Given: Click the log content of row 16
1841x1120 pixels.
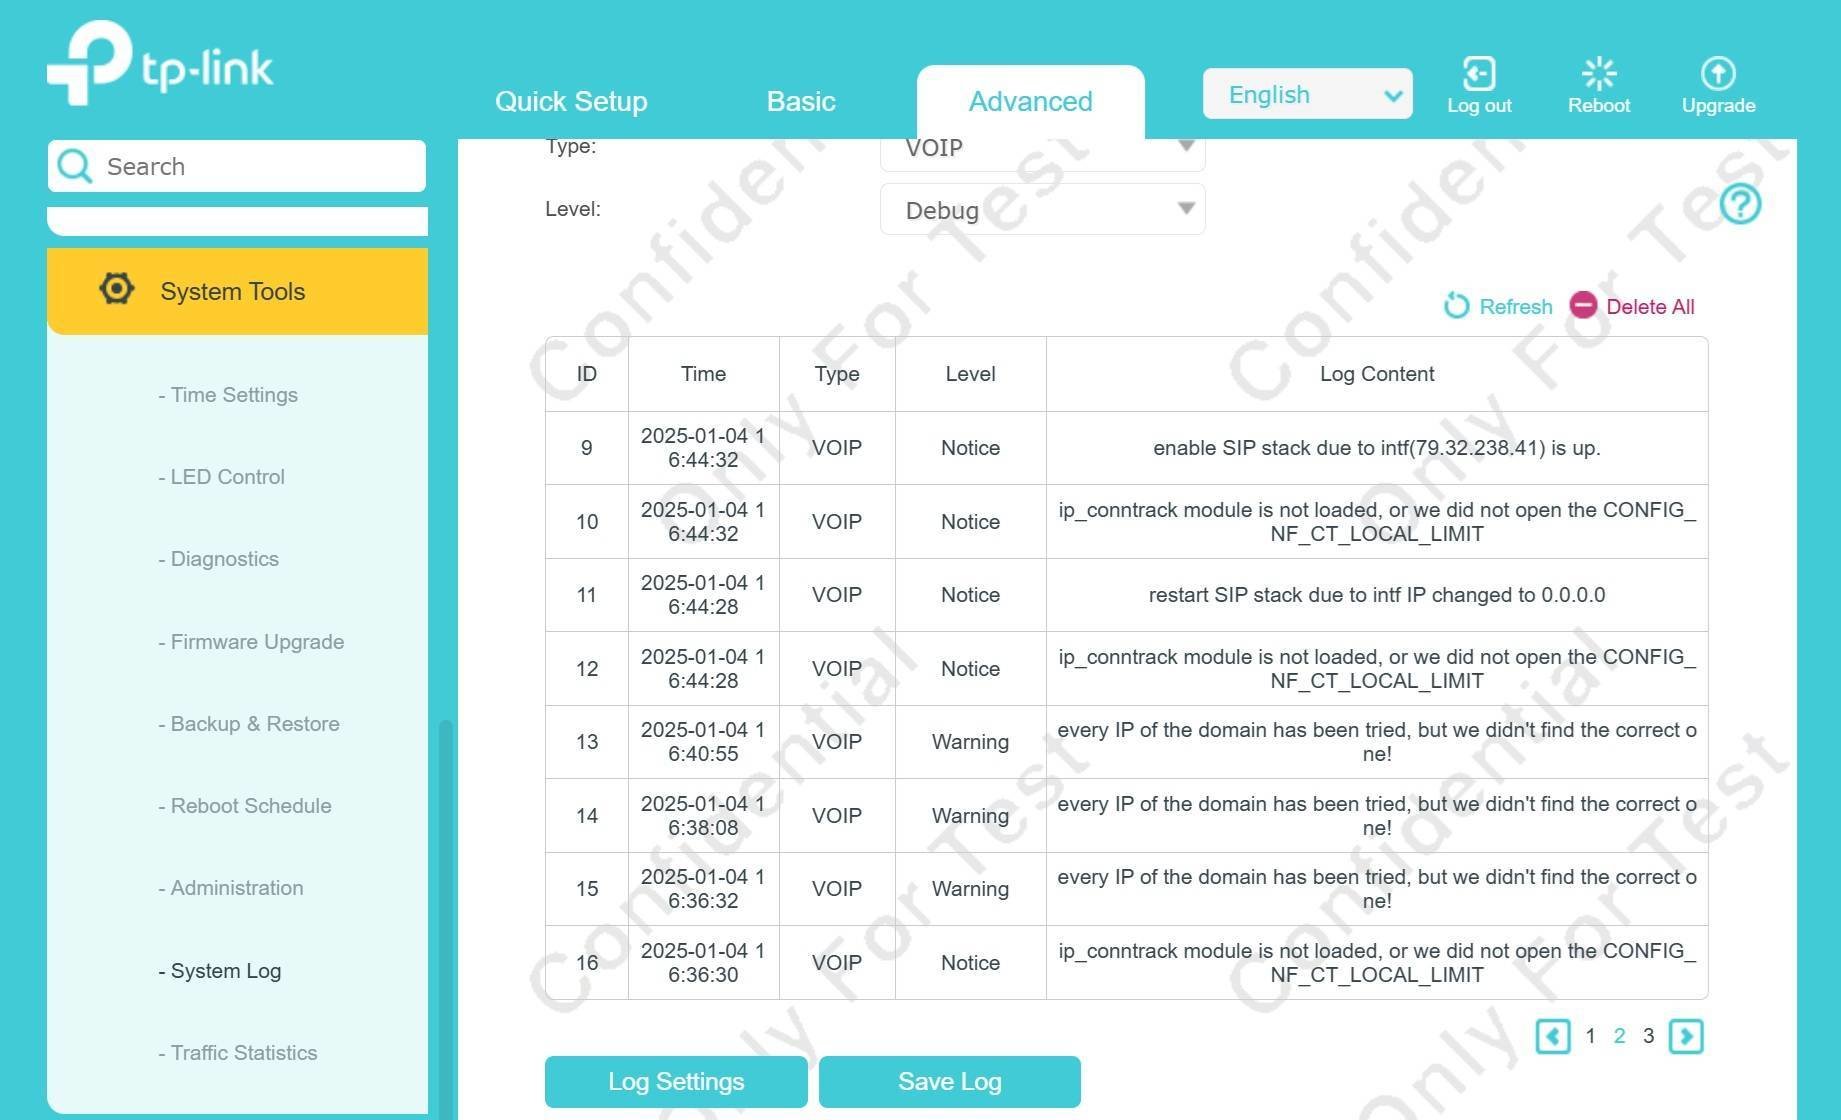Looking at the screenshot, I should tap(1376, 963).
